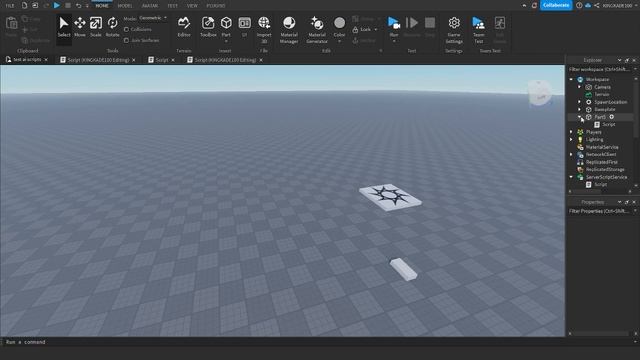The image size is (640, 360).
Task: Open the Toolbox
Action: [x=208, y=27]
